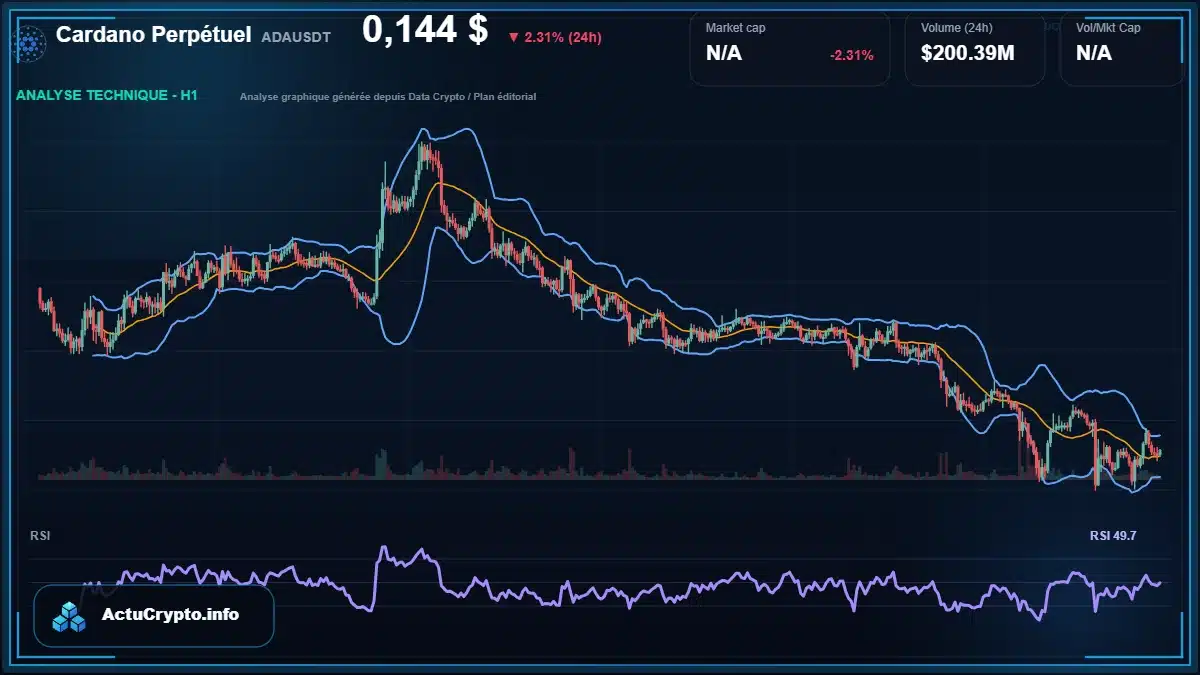Click the 0,144 $ price value
The image size is (1200, 675).
(x=425, y=30)
